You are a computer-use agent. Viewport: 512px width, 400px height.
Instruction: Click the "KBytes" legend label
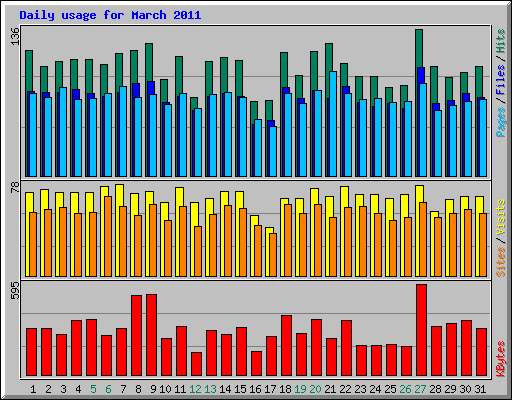pos(501,359)
